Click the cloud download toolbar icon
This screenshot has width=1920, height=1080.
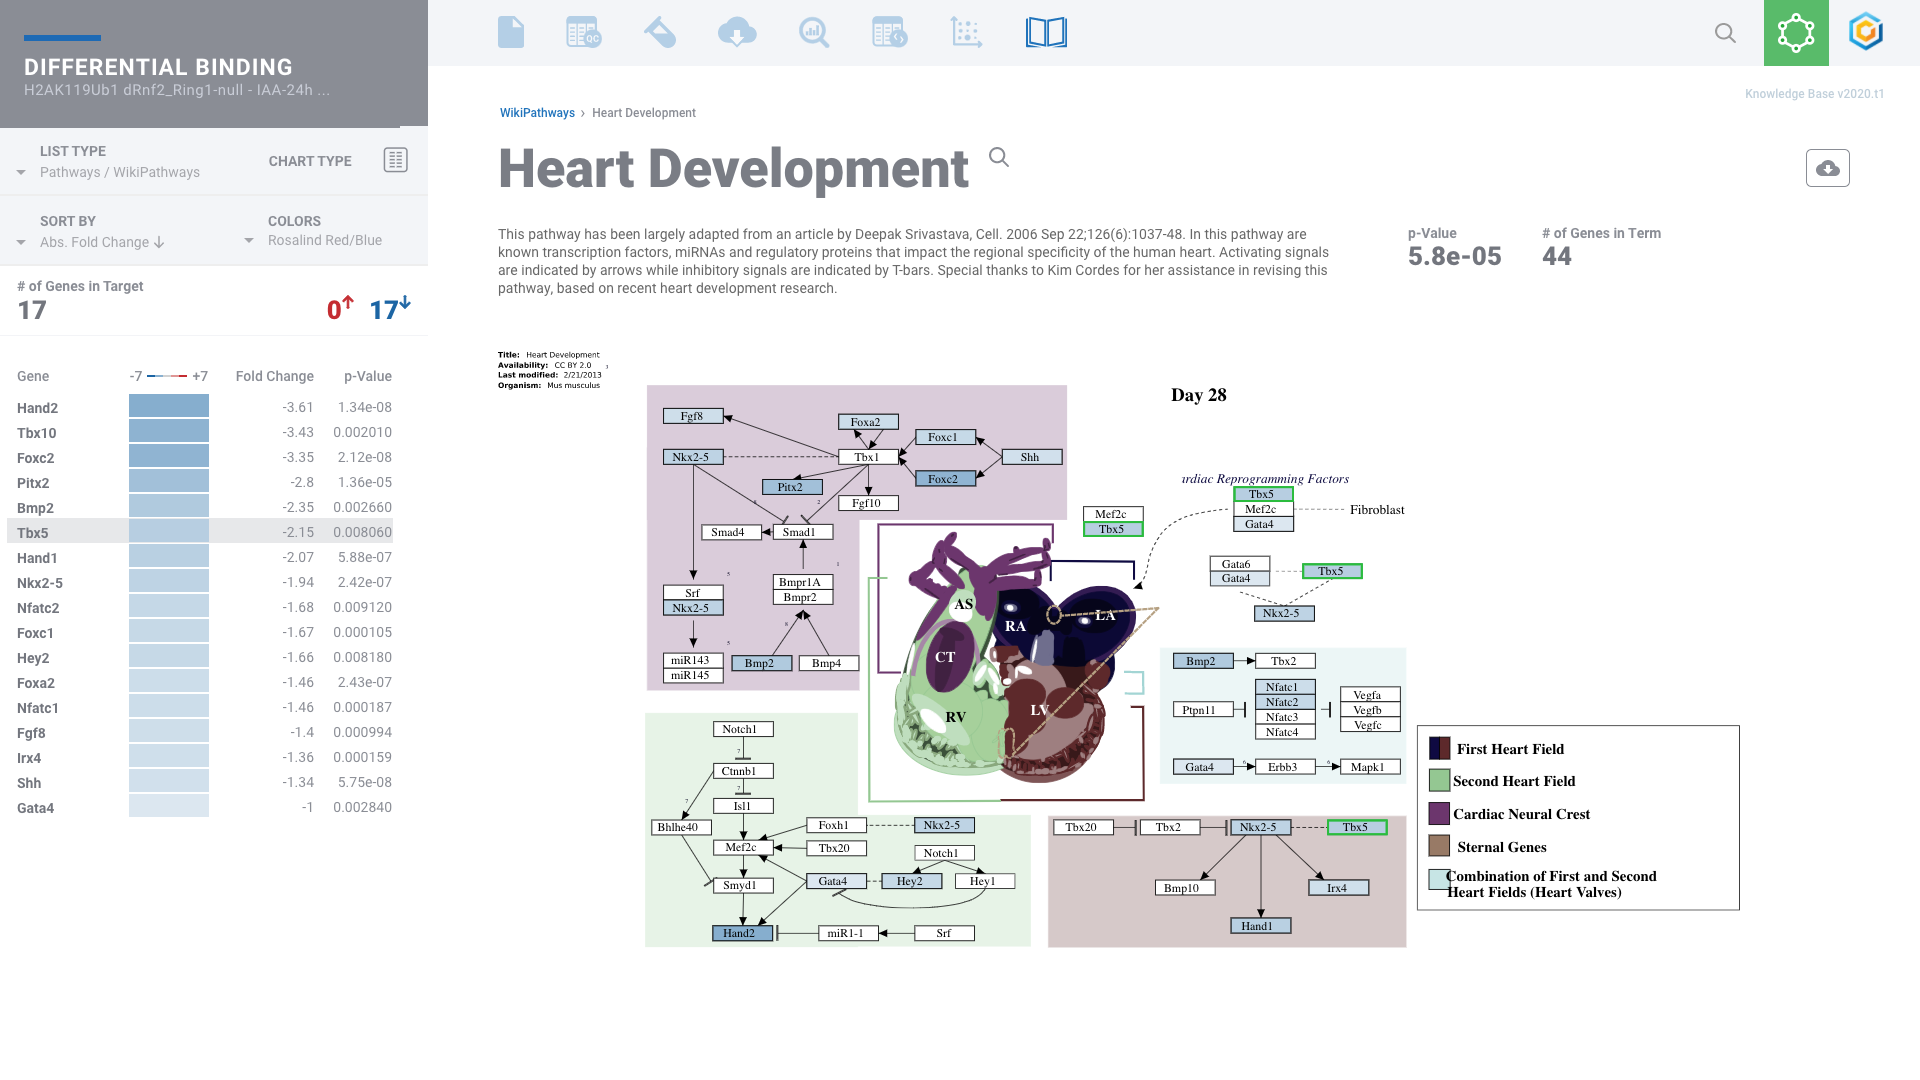[737, 32]
